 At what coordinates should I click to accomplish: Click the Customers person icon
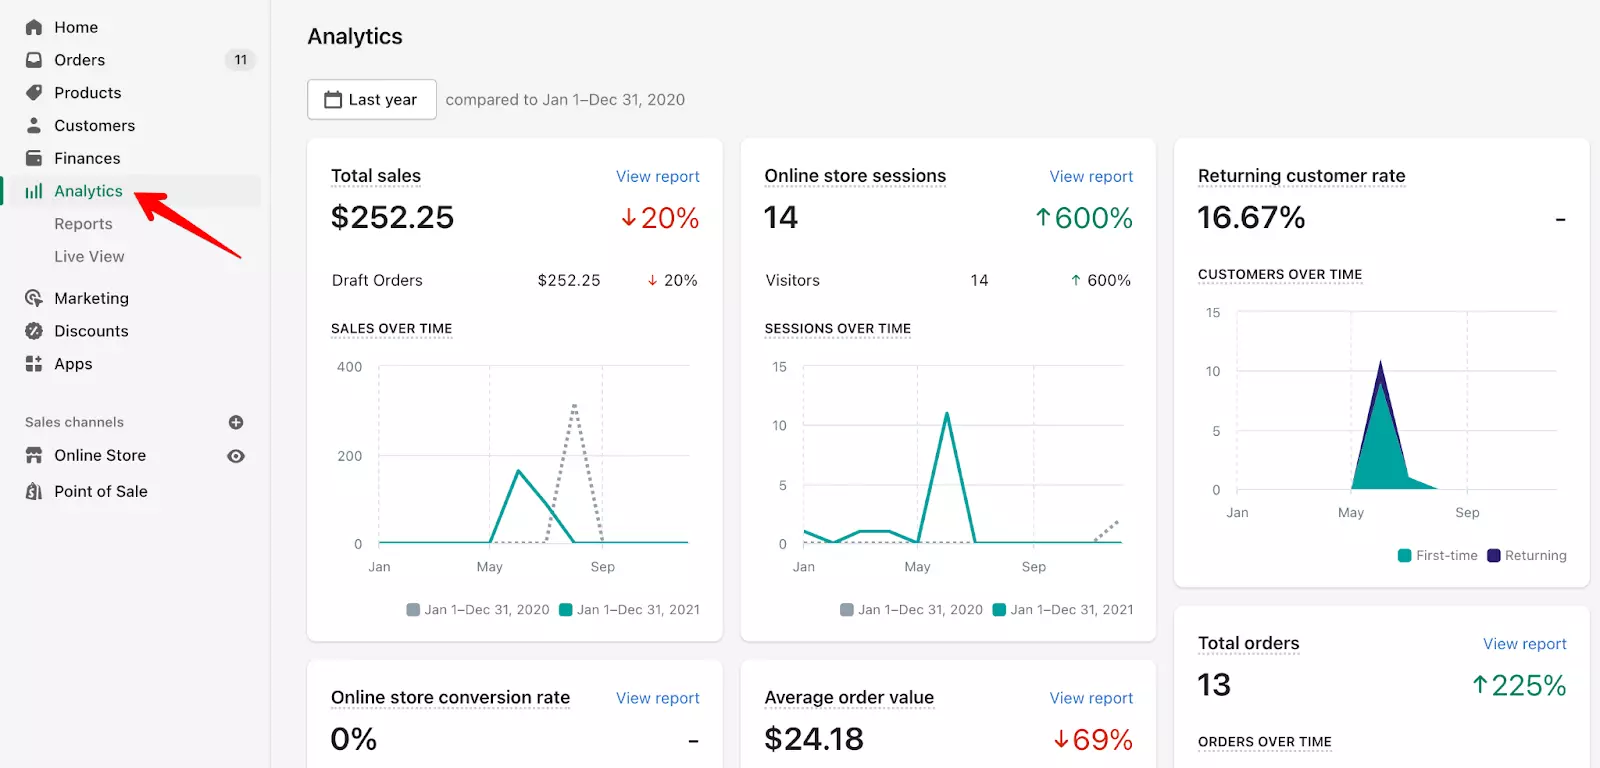click(x=34, y=125)
